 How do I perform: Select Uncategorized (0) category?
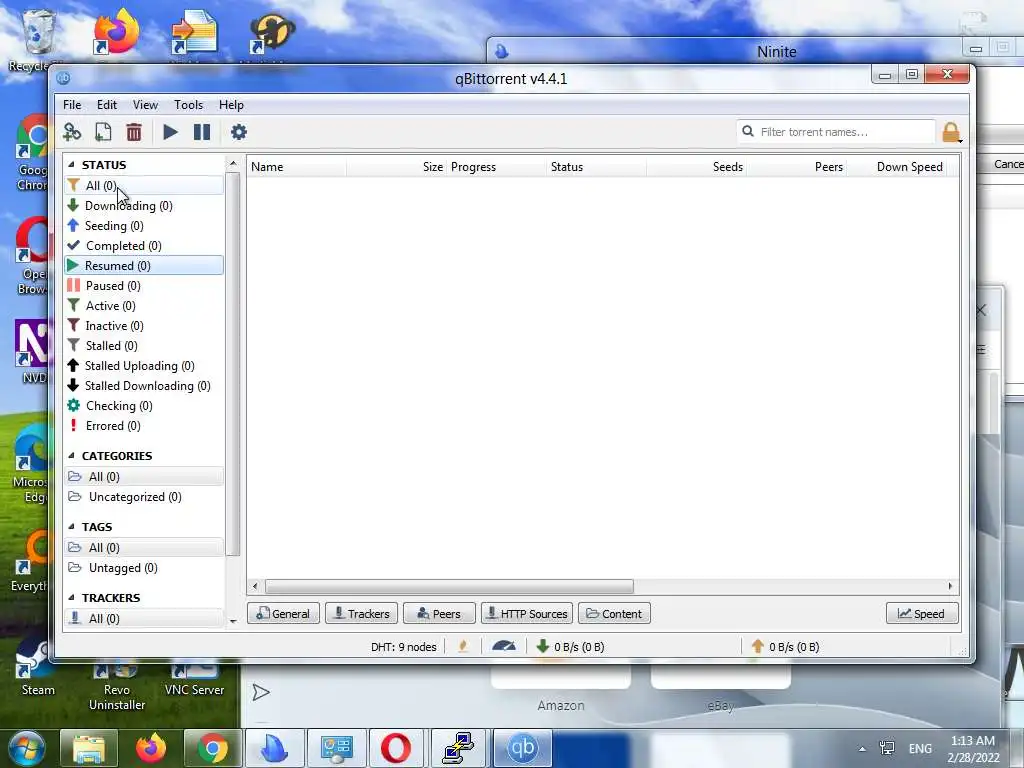(144, 497)
